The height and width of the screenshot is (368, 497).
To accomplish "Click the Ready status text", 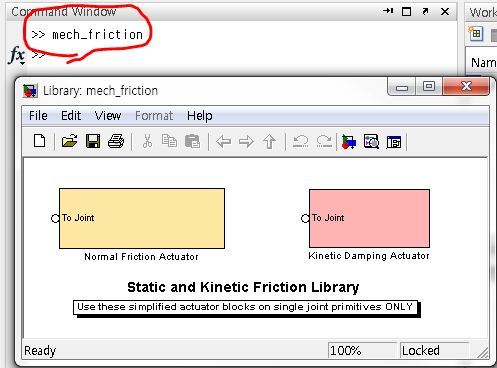I will coord(40,351).
